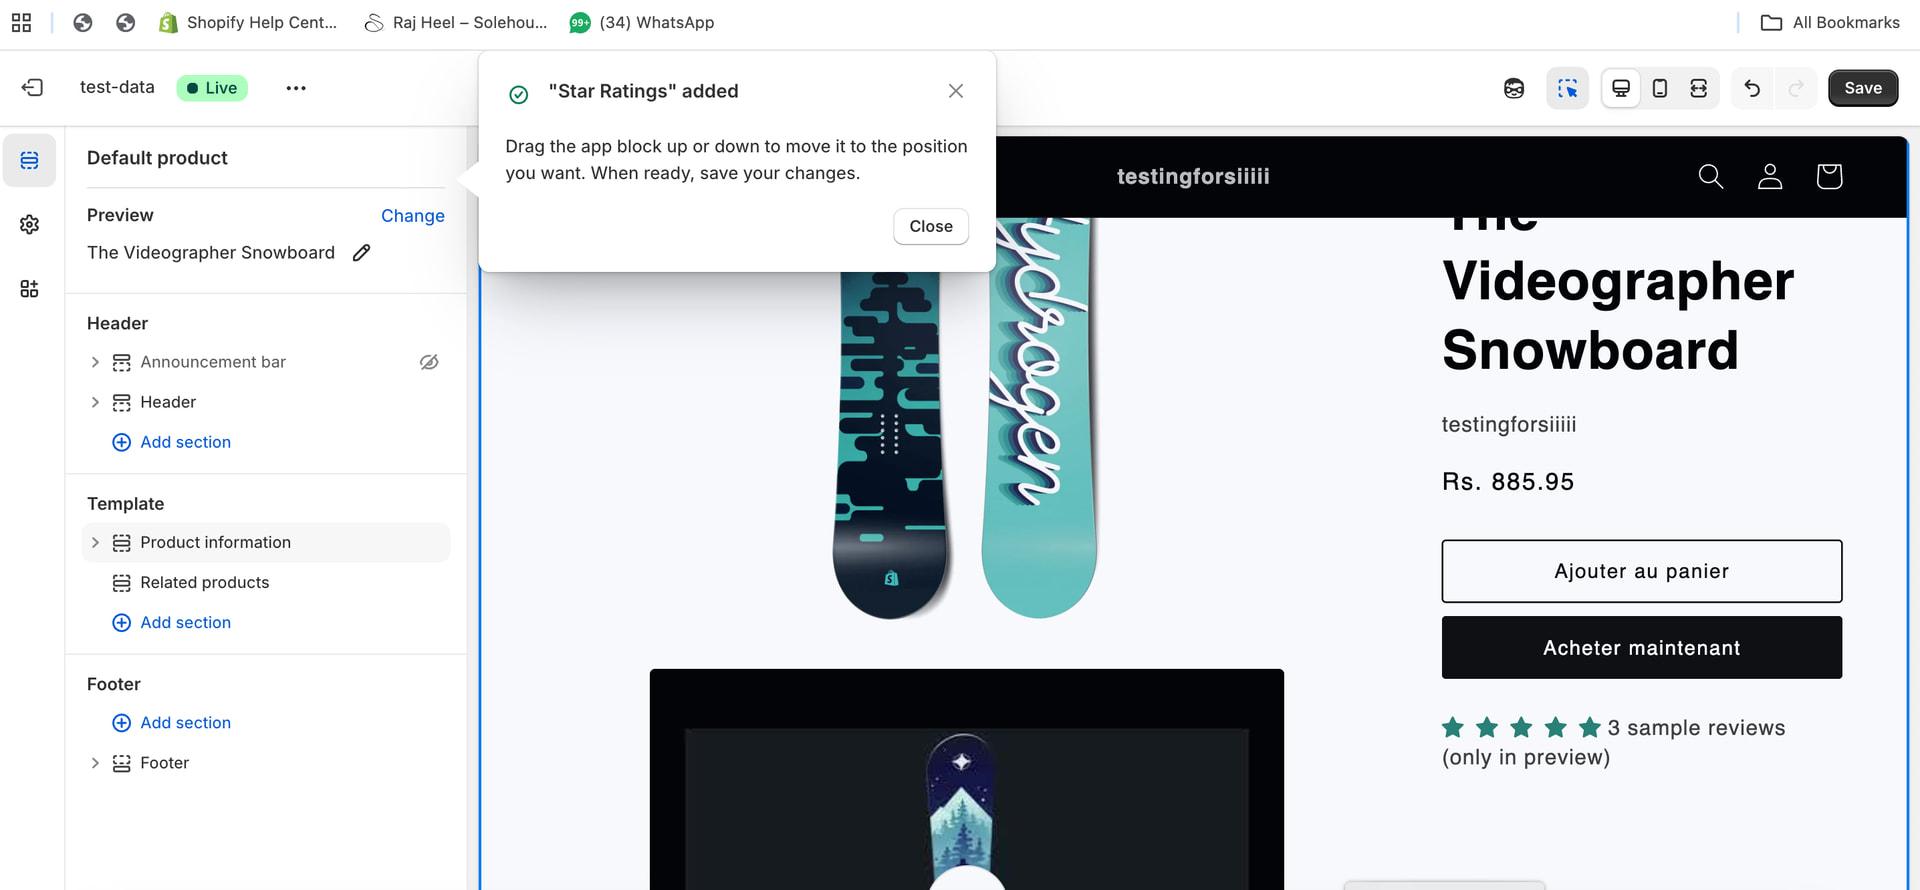Toggle the inspector selection tool icon
Image resolution: width=1920 pixels, height=890 pixels.
1567,88
